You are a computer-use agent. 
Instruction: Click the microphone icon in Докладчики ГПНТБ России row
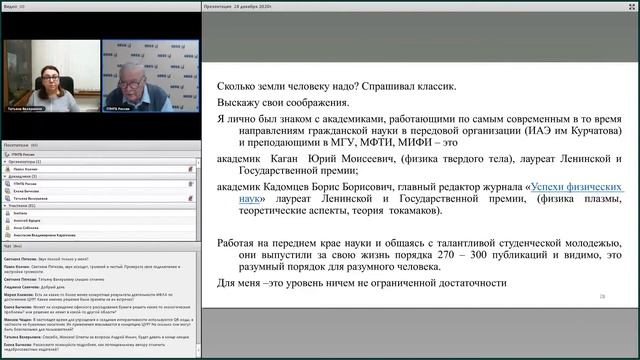coord(190,184)
